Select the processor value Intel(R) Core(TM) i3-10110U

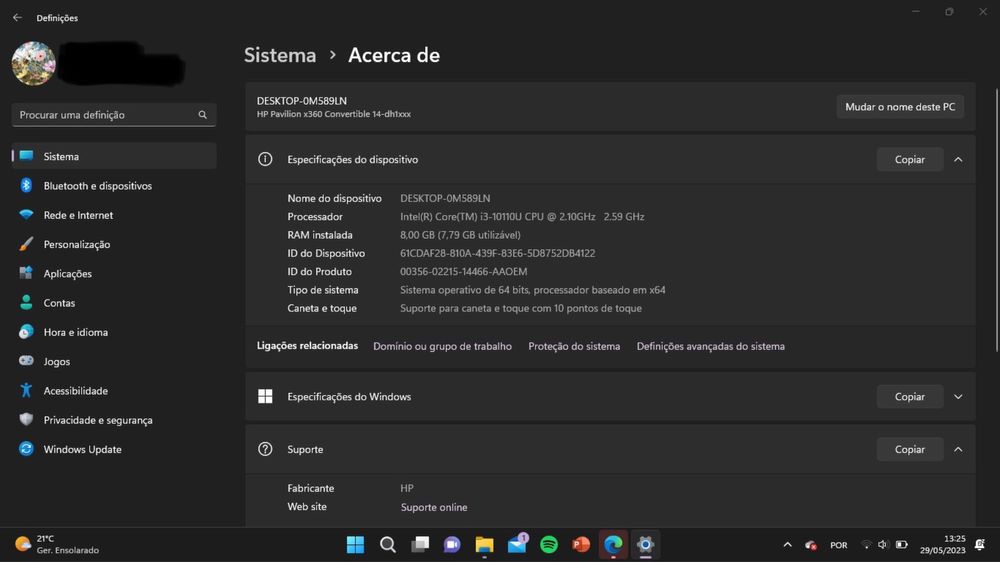[x=522, y=217]
